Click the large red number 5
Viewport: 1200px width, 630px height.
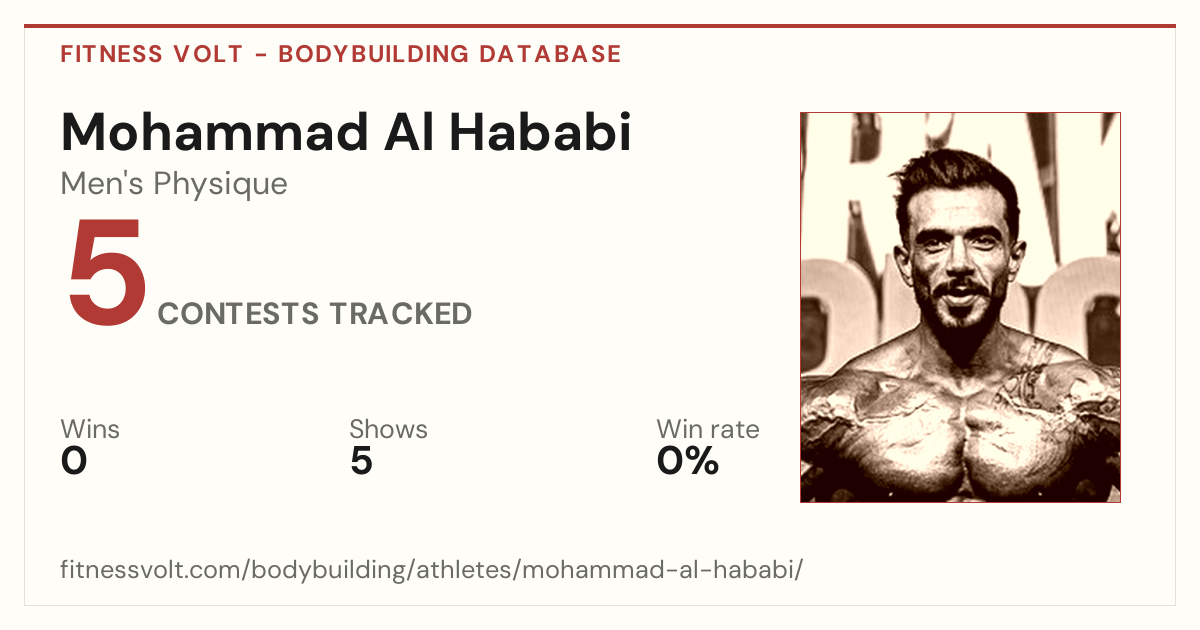[107, 272]
